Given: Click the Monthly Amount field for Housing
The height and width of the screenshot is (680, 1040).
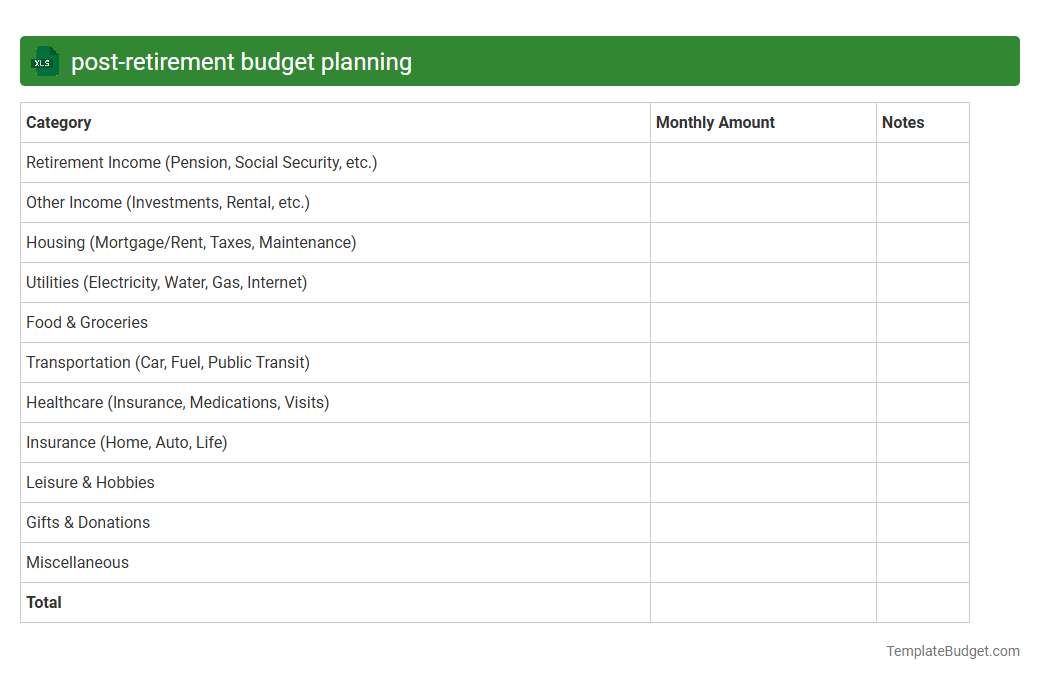Looking at the screenshot, I should 763,242.
